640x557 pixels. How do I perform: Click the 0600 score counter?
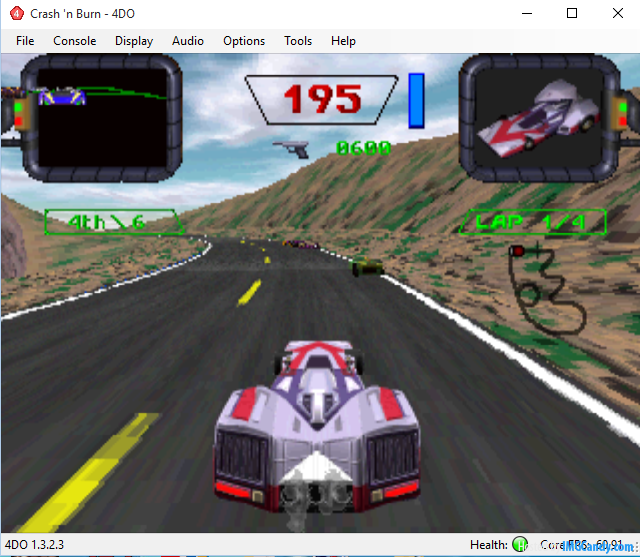(363, 148)
